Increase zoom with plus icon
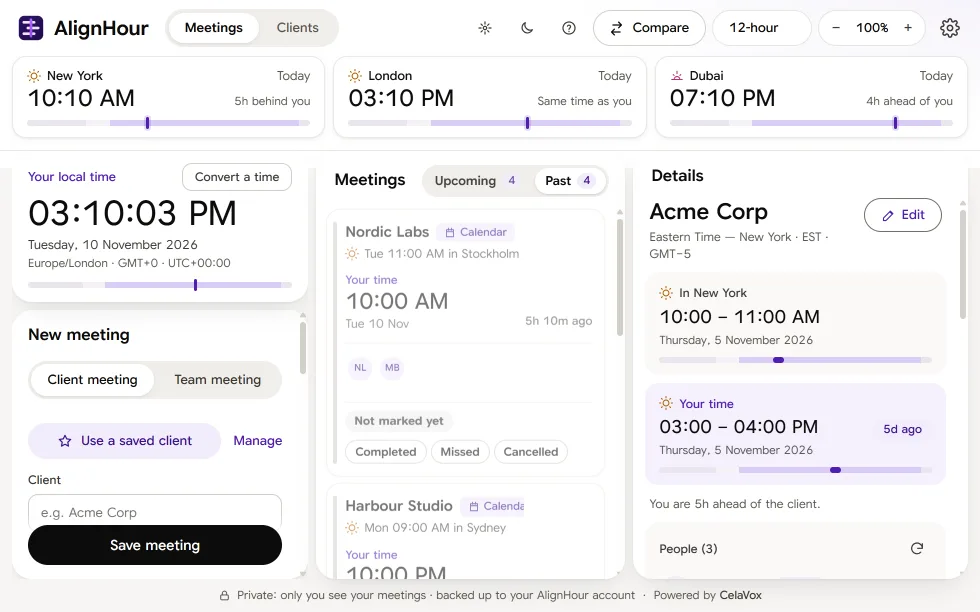 (908, 28)
